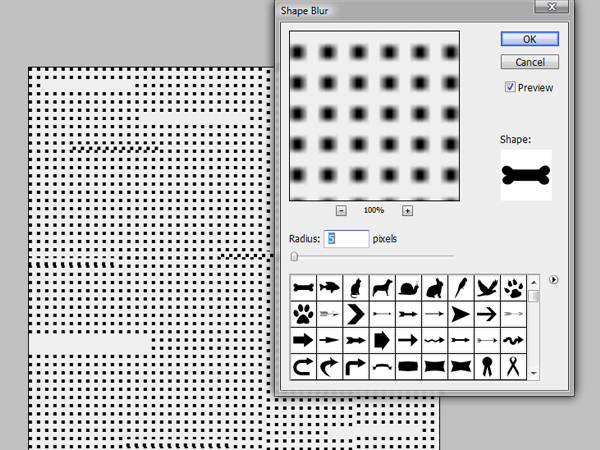Image resolution: width=600 pixels, height=450 pixels.
Task: Choose the thin wavy arrow shape
Action: pos(435,340)
